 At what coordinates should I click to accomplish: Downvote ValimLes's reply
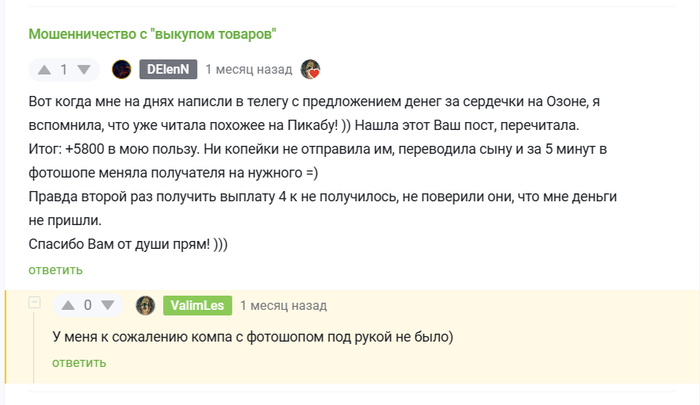coord(109,306)
